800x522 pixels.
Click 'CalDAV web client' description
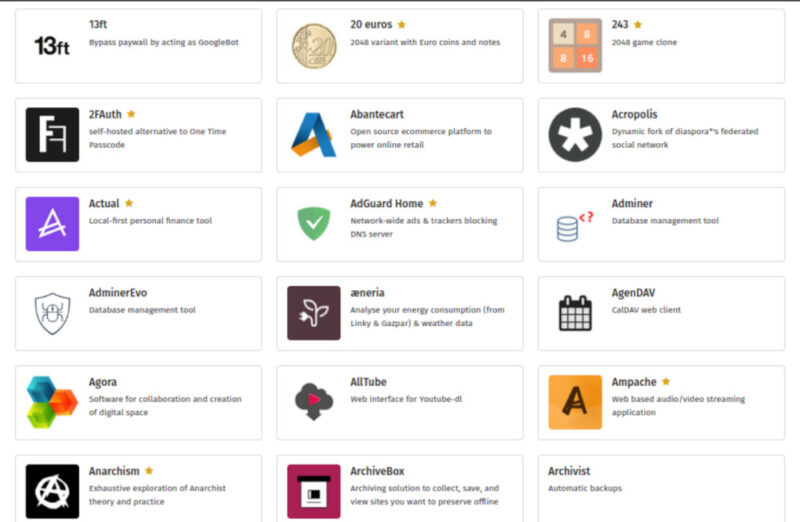coord(646,310)
